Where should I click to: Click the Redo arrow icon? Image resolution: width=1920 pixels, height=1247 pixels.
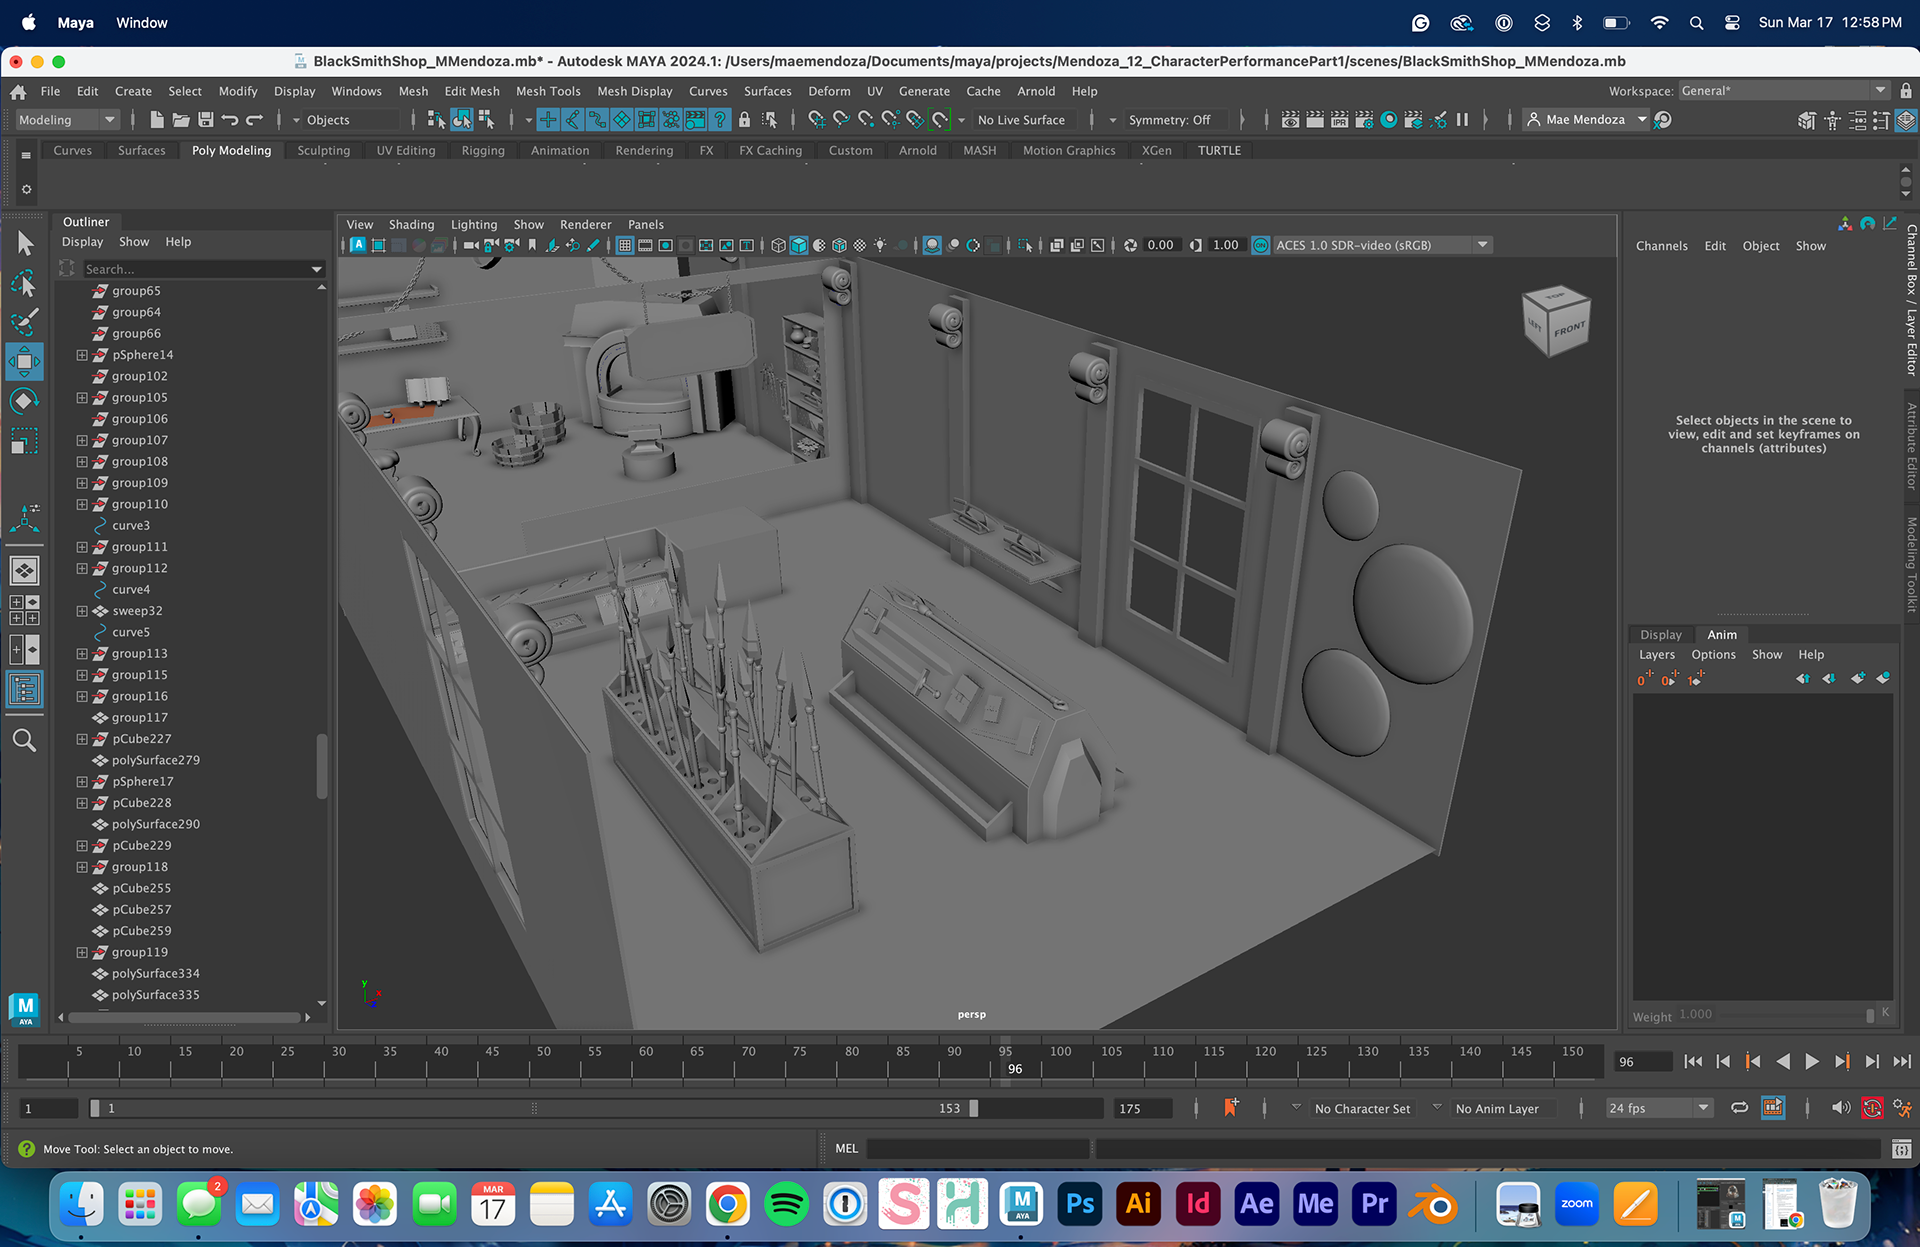[255, 120]
